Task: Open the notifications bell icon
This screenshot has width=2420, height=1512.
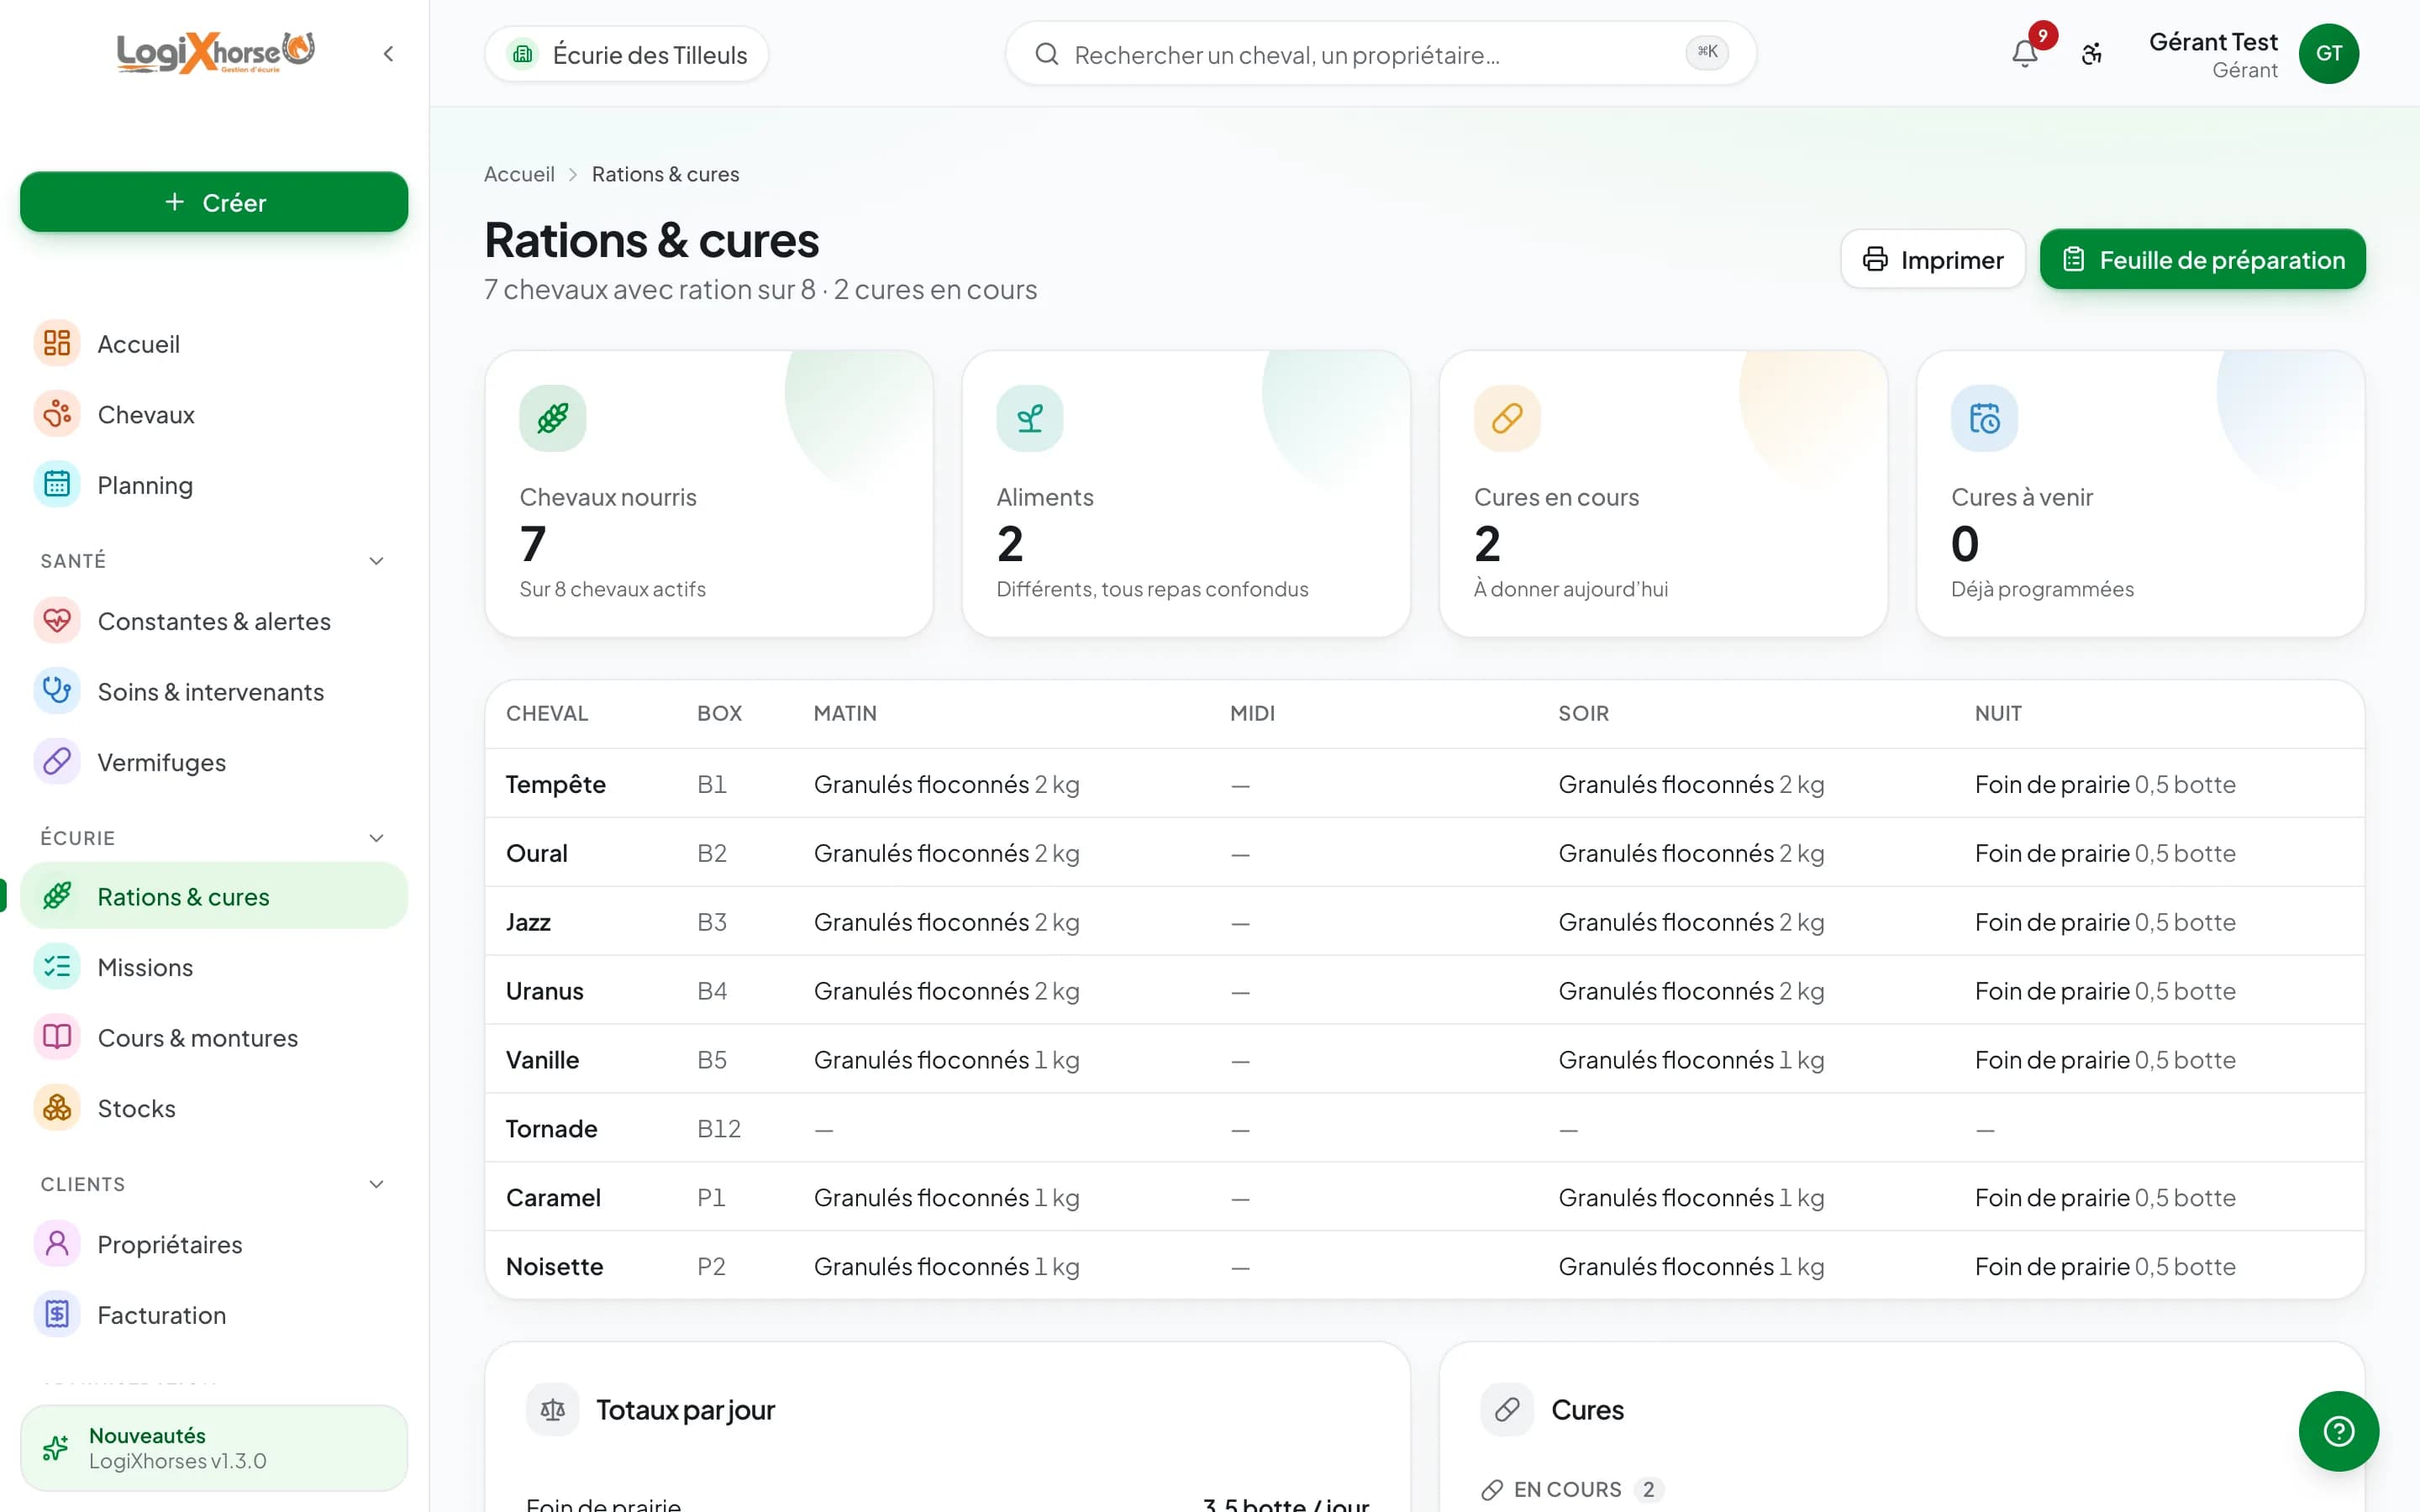Action: [2024, 54]
